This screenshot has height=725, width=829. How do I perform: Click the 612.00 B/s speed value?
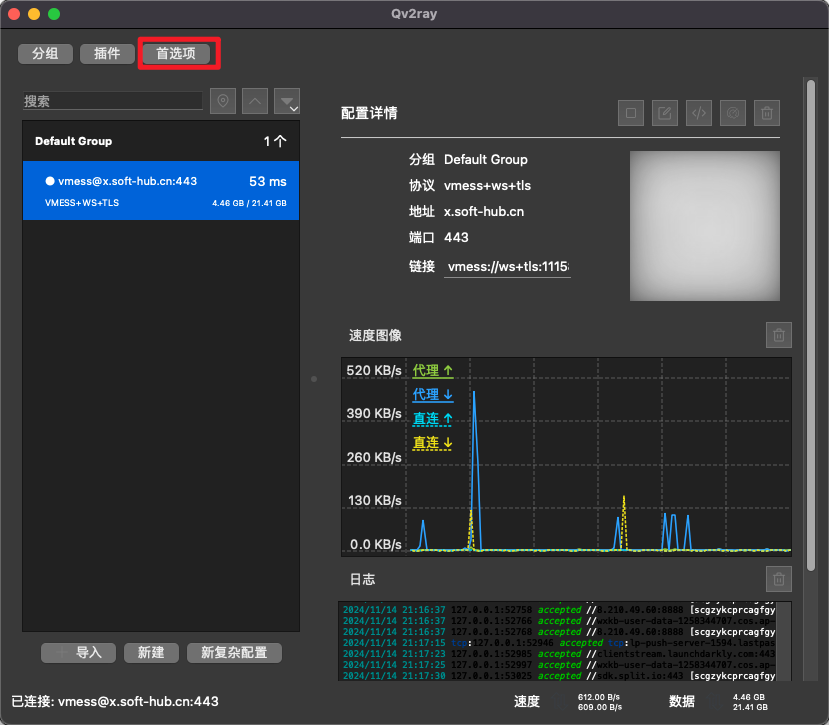point(598,697)
